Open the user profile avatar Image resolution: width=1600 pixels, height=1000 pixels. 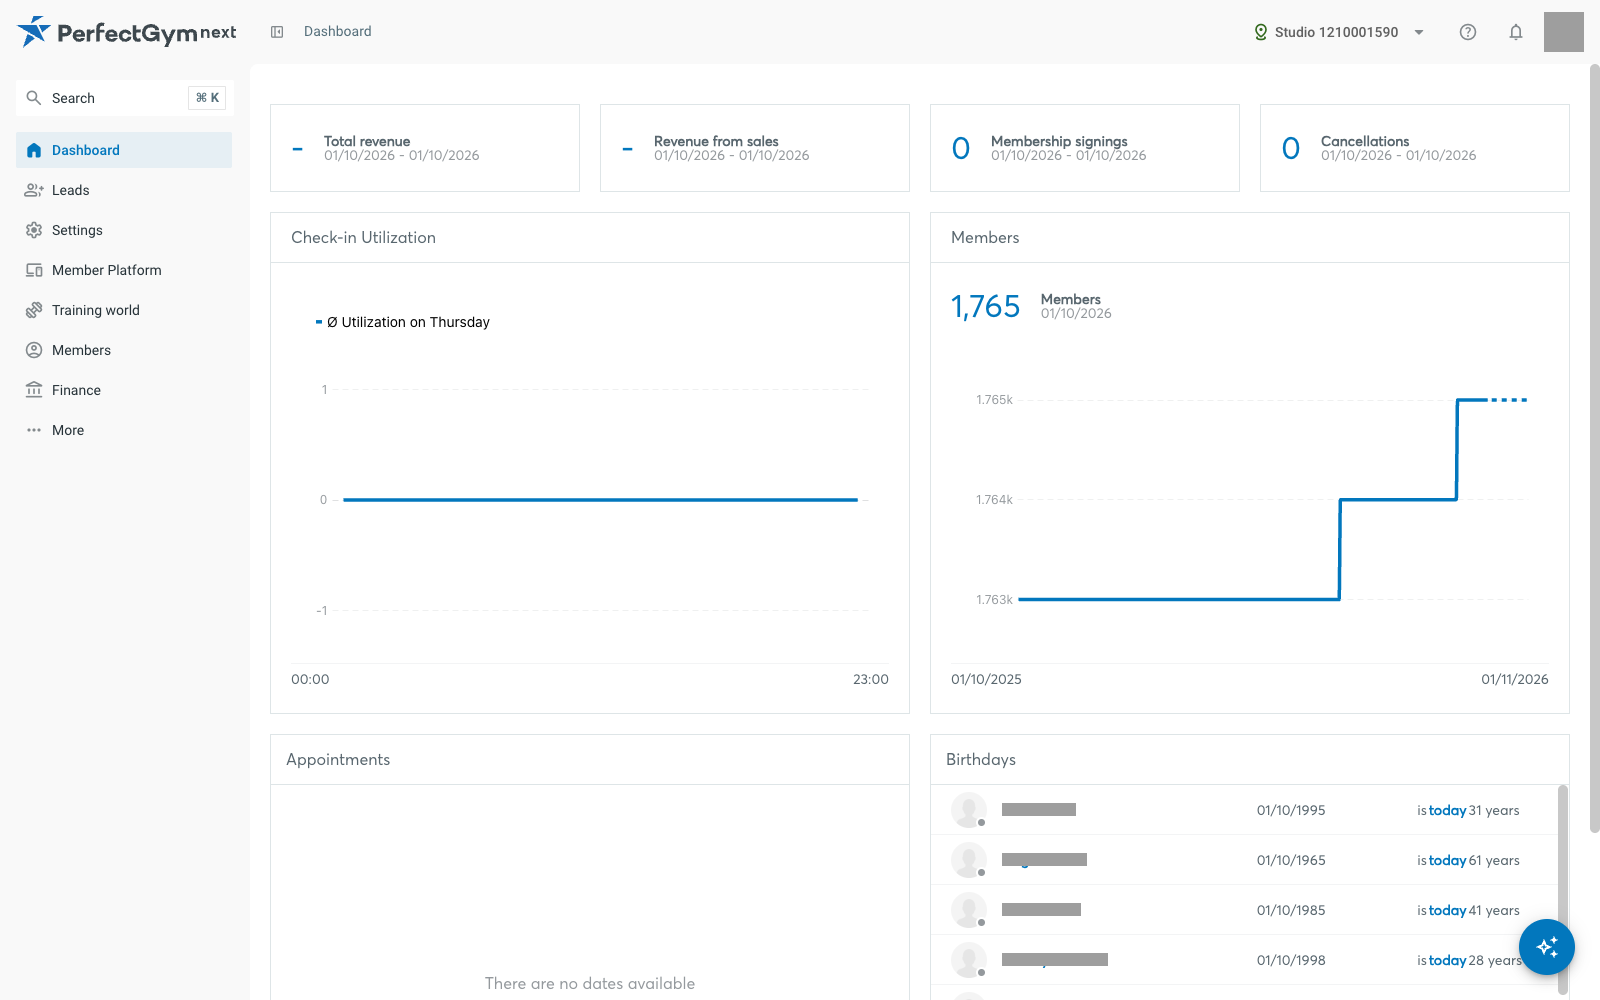[x=1564, y=32]
